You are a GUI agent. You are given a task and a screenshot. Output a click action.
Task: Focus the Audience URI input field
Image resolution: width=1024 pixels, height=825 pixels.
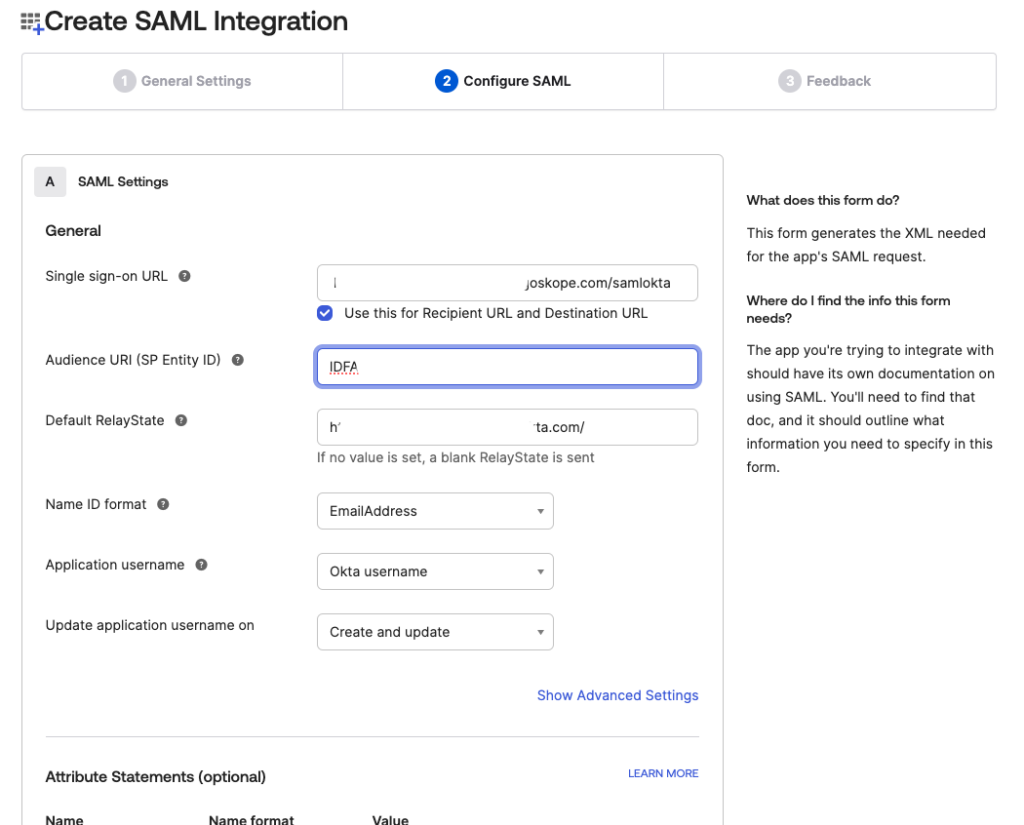point(507,367)
